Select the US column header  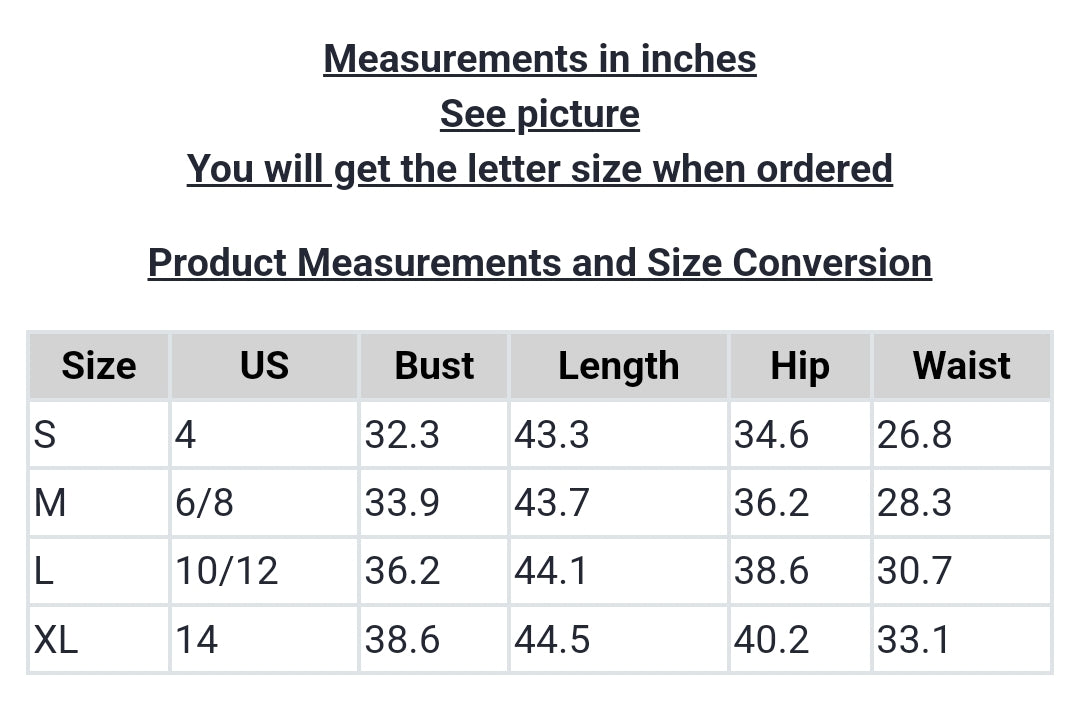click(264, 366)
